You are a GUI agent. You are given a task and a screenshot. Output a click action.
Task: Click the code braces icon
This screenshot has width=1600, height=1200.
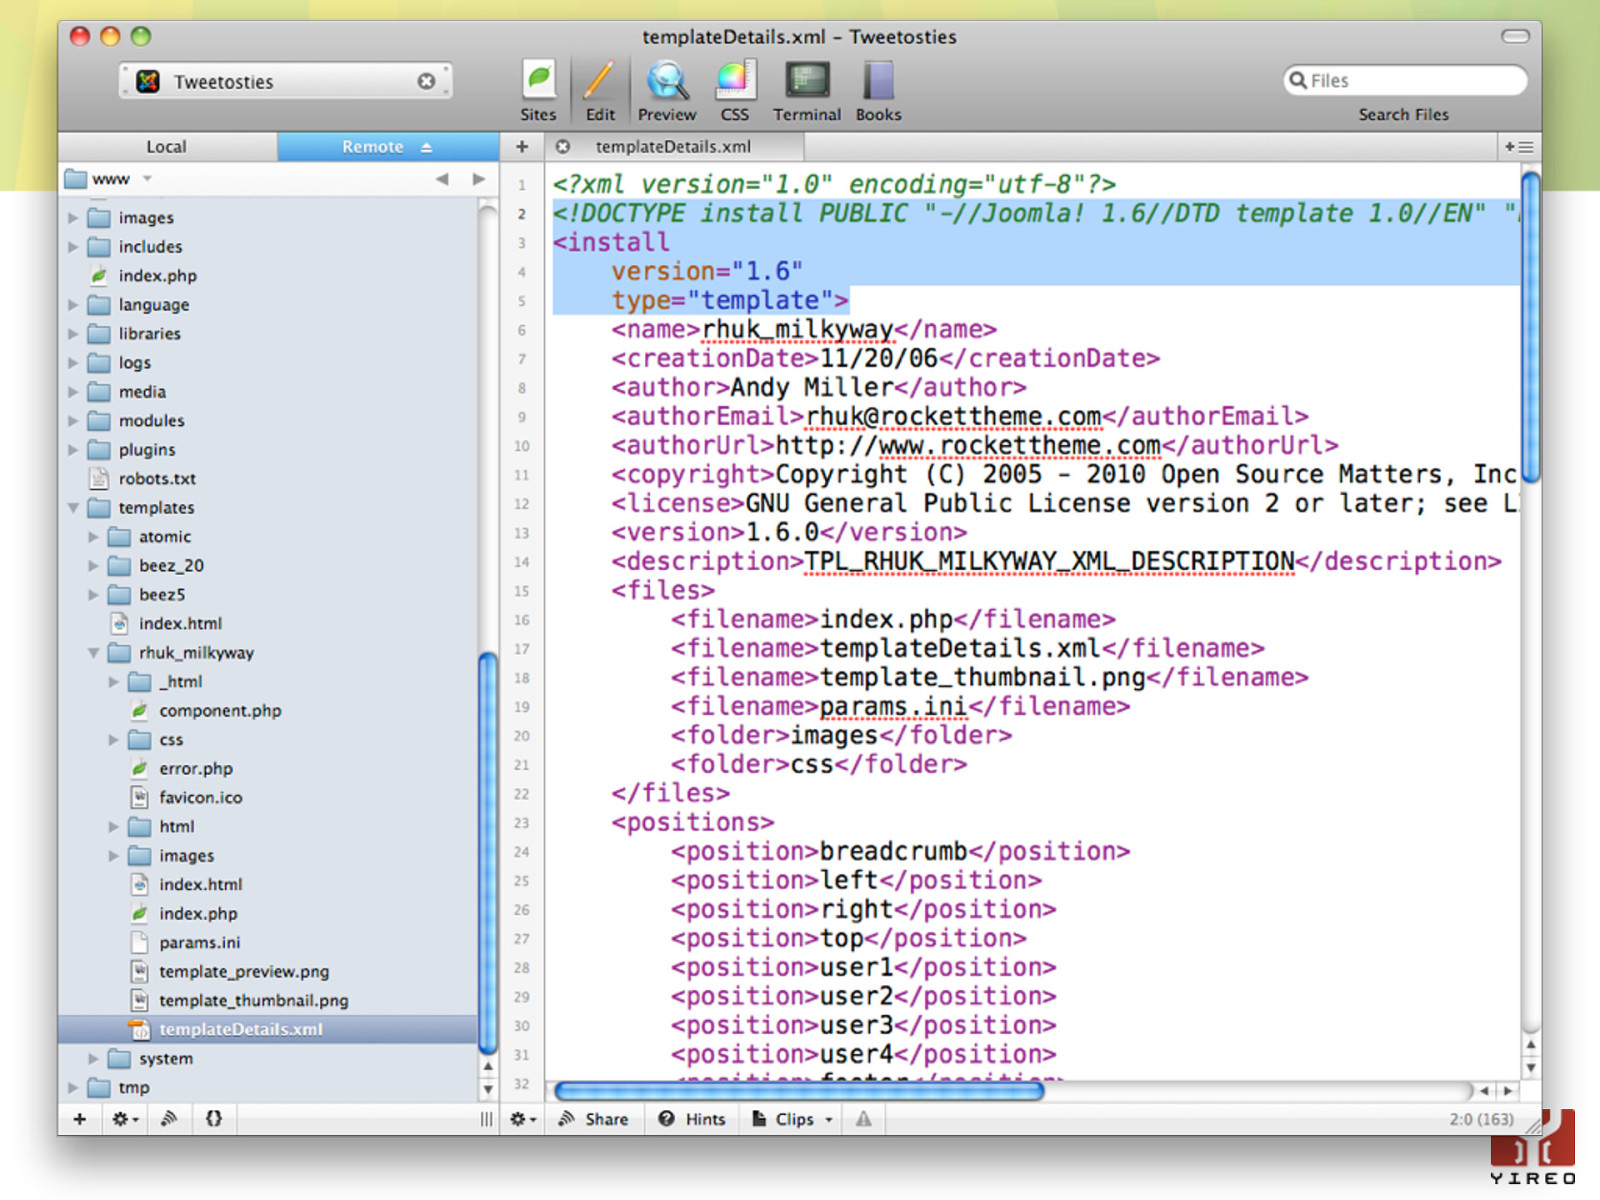pyautogui.click(x=214, y=1118)
